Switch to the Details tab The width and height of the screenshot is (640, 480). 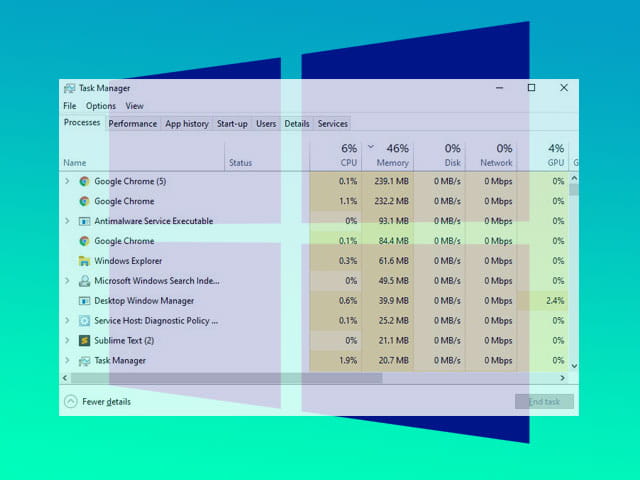point(297,124)
